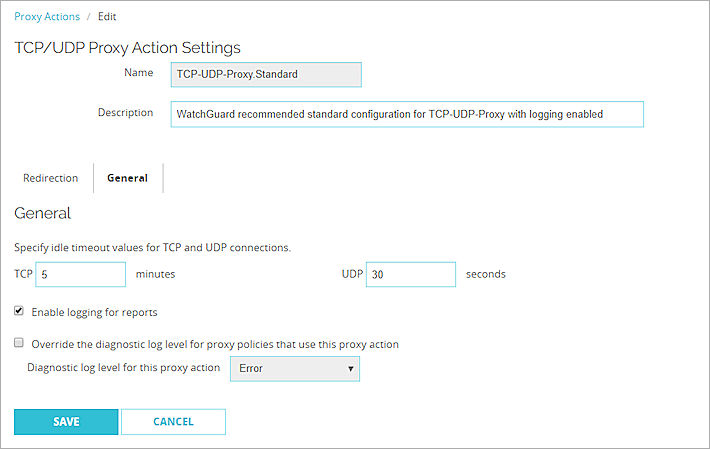Click the "Diagnostic log level for this proxy action" label
The image size is (710, 449).
[x=123, y=368]
